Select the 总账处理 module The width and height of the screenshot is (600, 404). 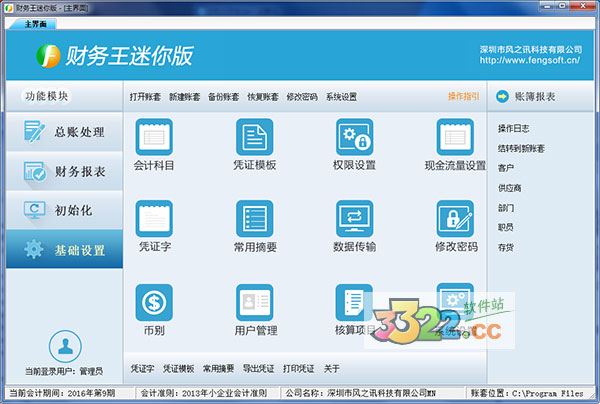64,132
